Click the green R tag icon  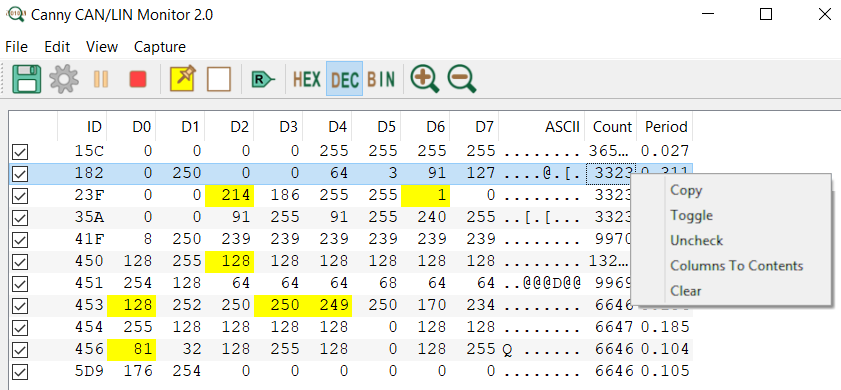click(x=262, y=79)
